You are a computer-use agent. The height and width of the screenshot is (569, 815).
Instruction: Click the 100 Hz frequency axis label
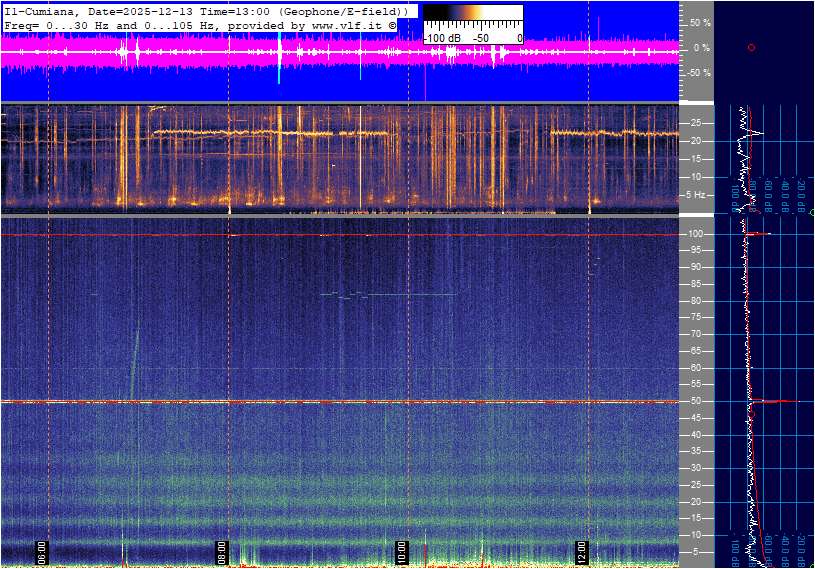(x=696, y=234)
